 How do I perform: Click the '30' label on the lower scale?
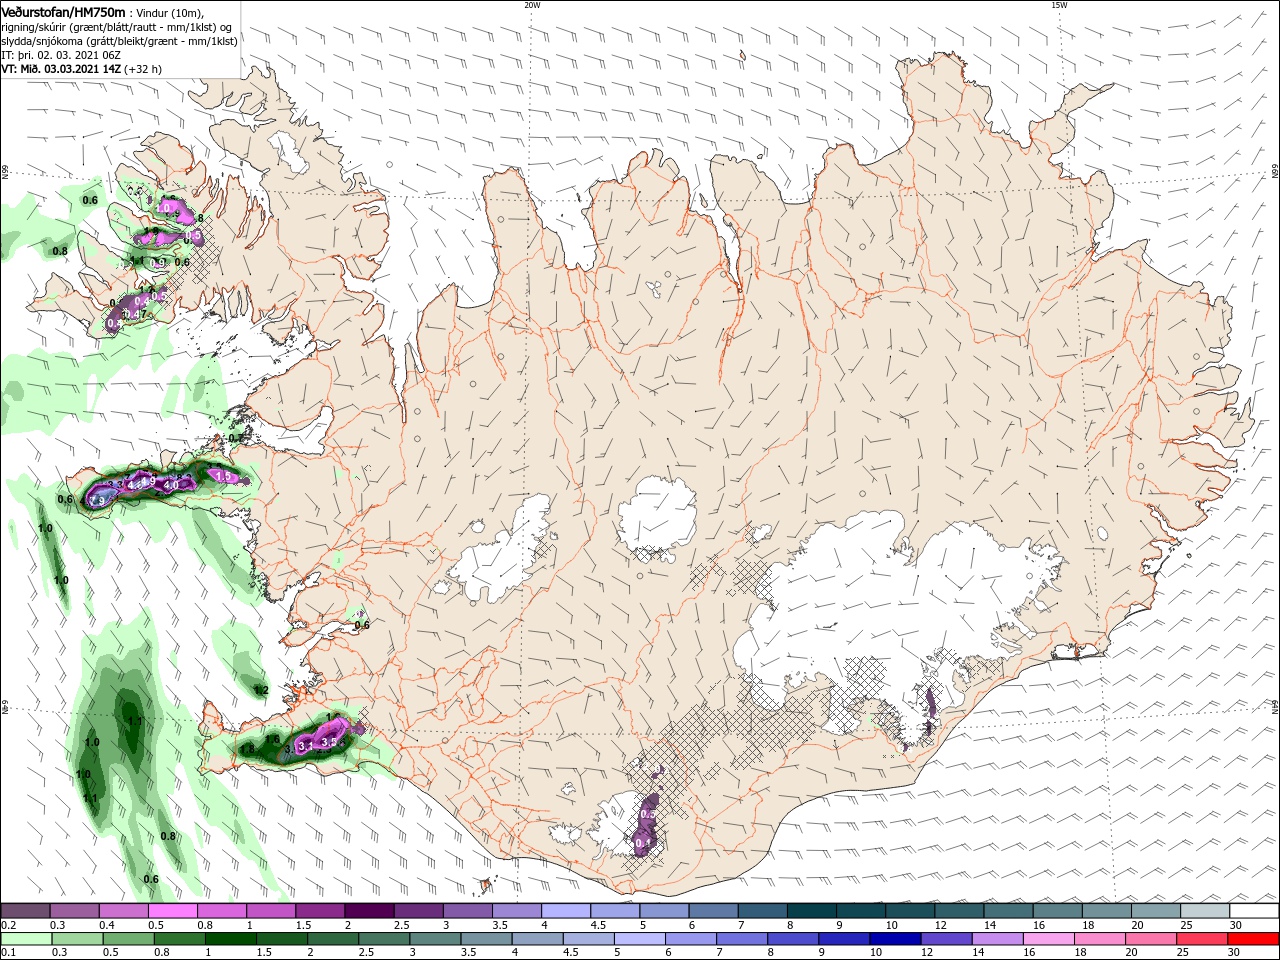tap(1236, 953)
